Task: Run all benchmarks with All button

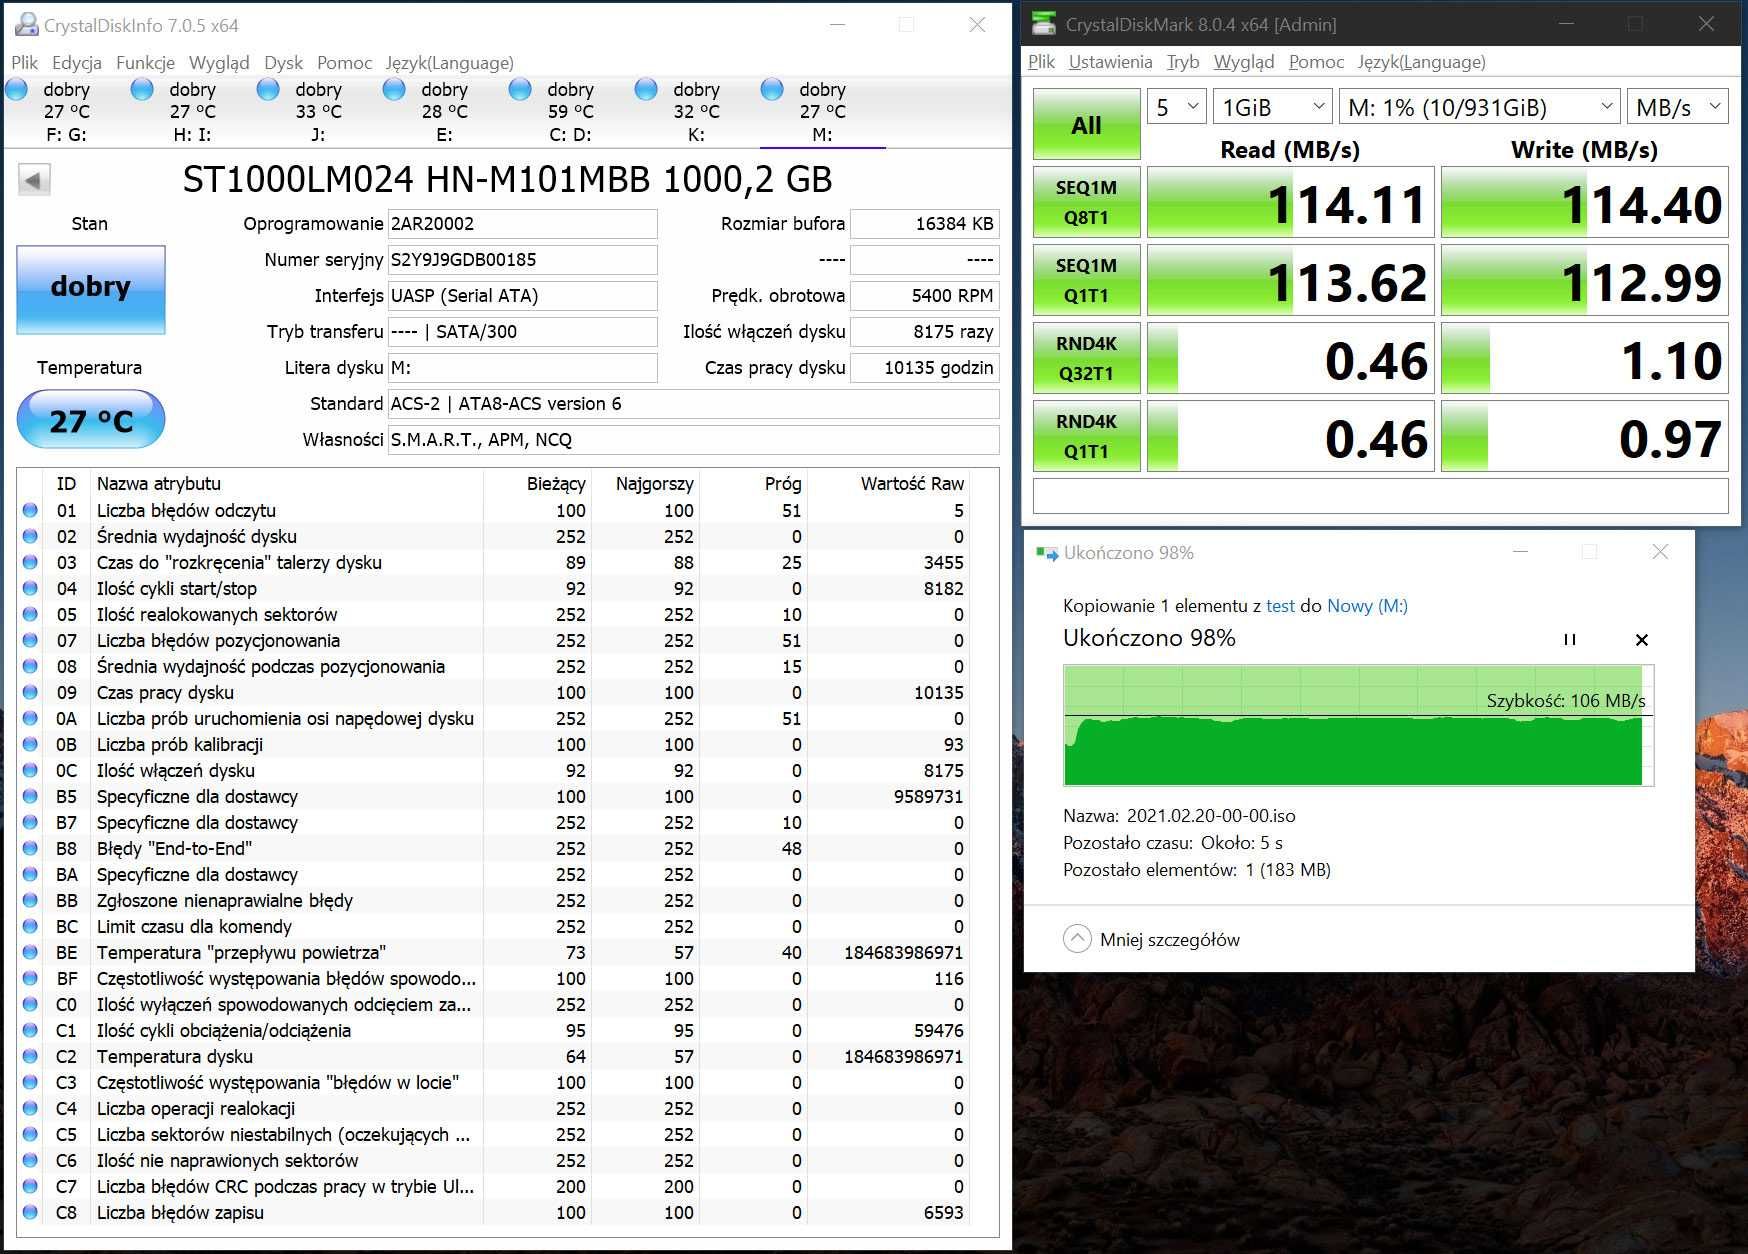Action: [1086, 124]
